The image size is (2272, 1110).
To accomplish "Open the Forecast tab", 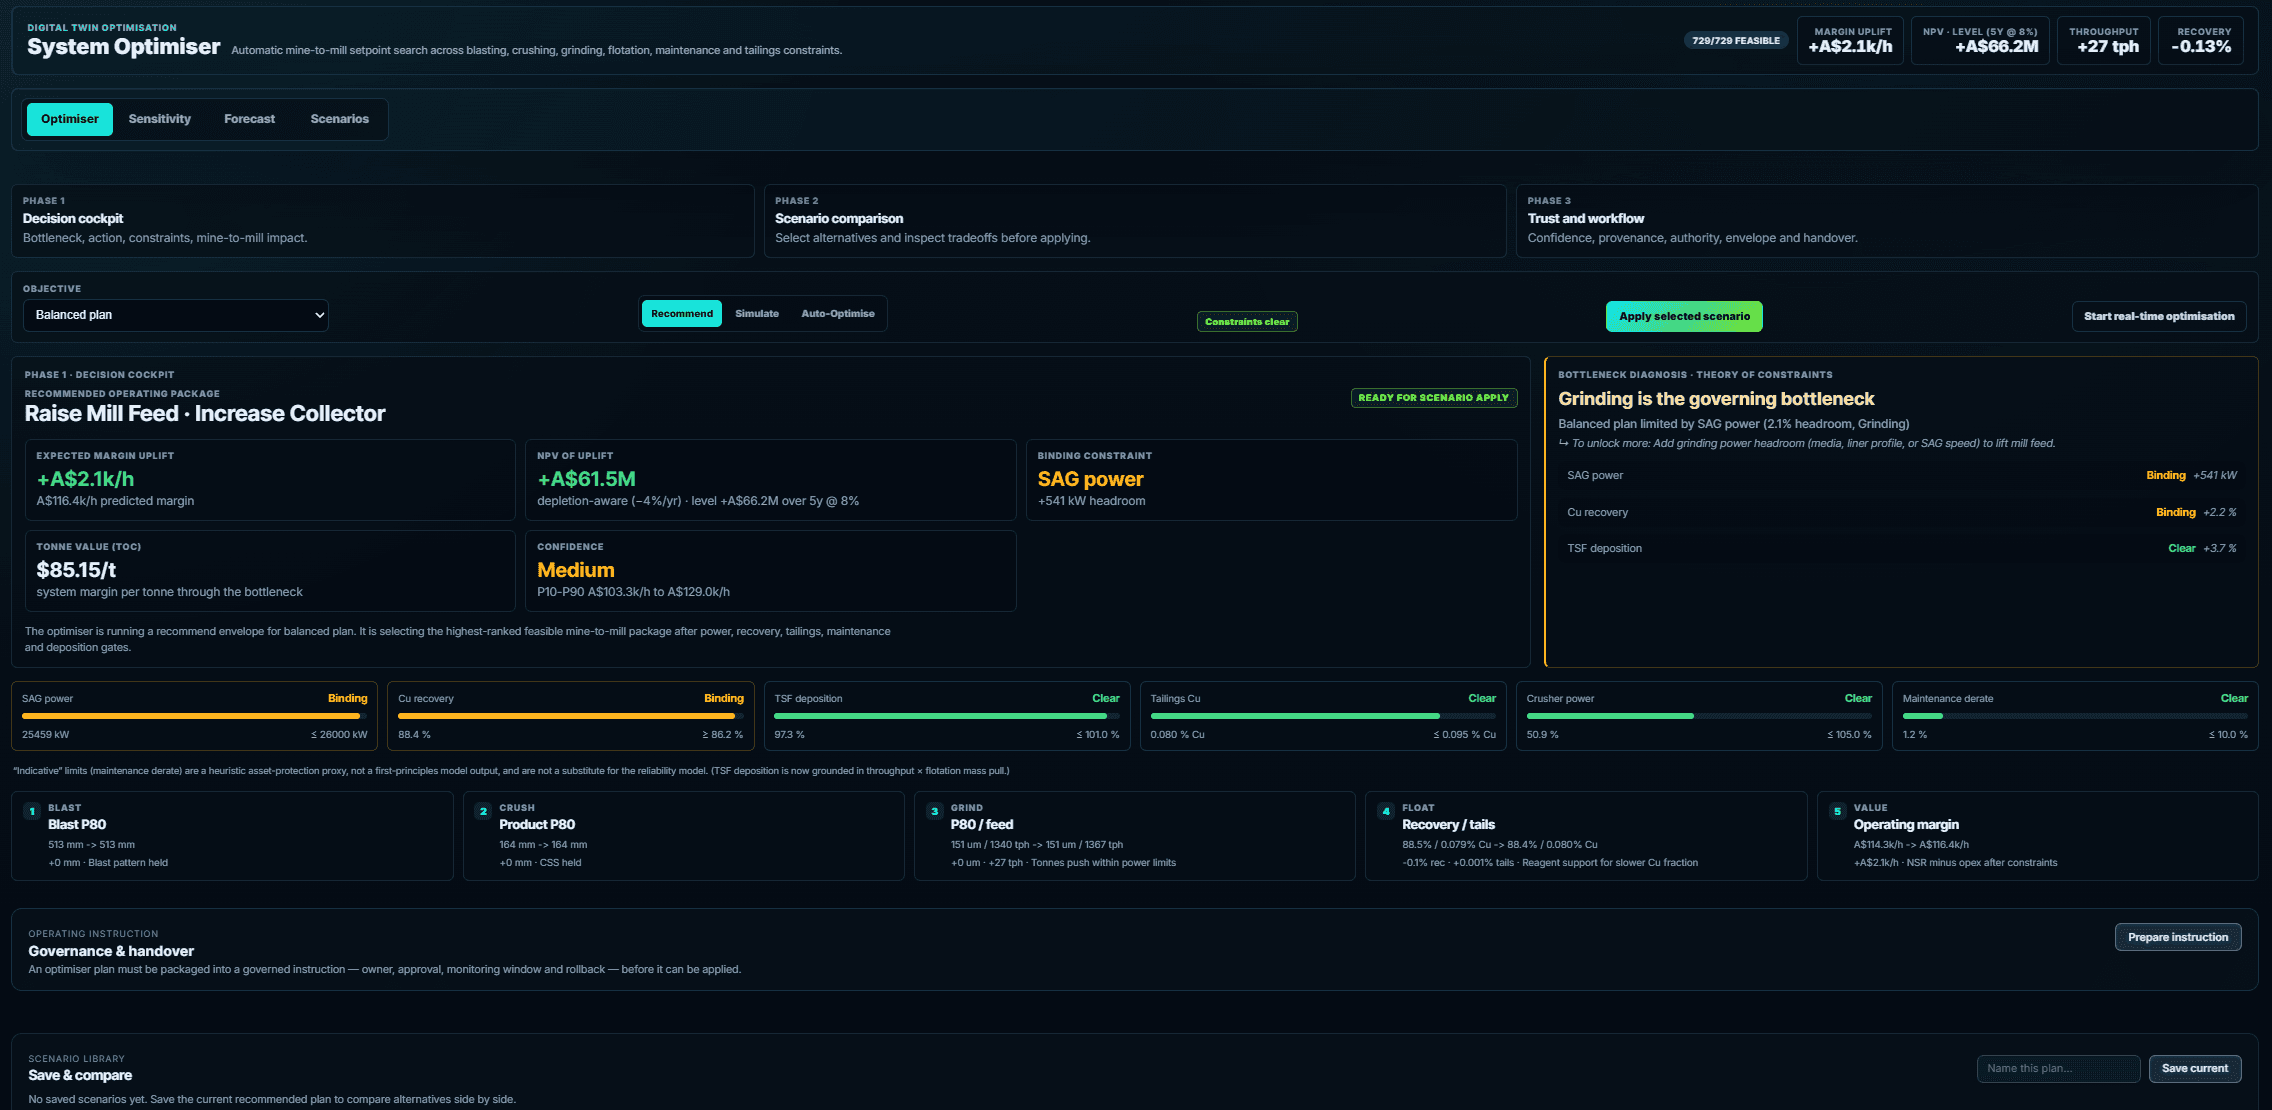I will tap(249, 119).
